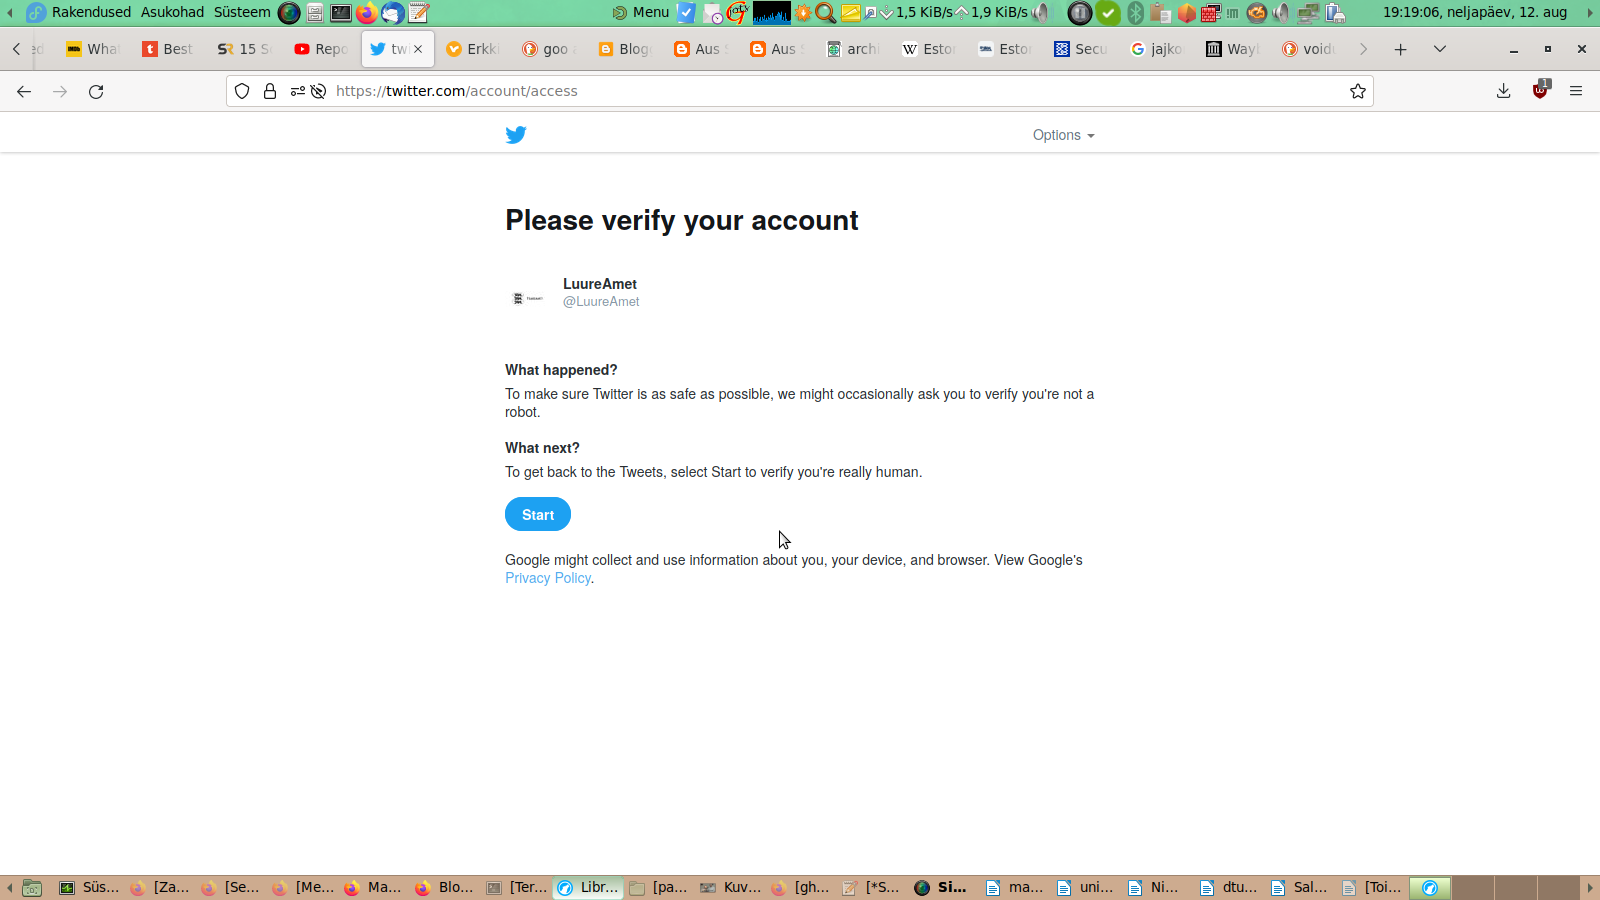Open the uBlock Origin extension
1600x900 pixels.
tap(1540, 90)
